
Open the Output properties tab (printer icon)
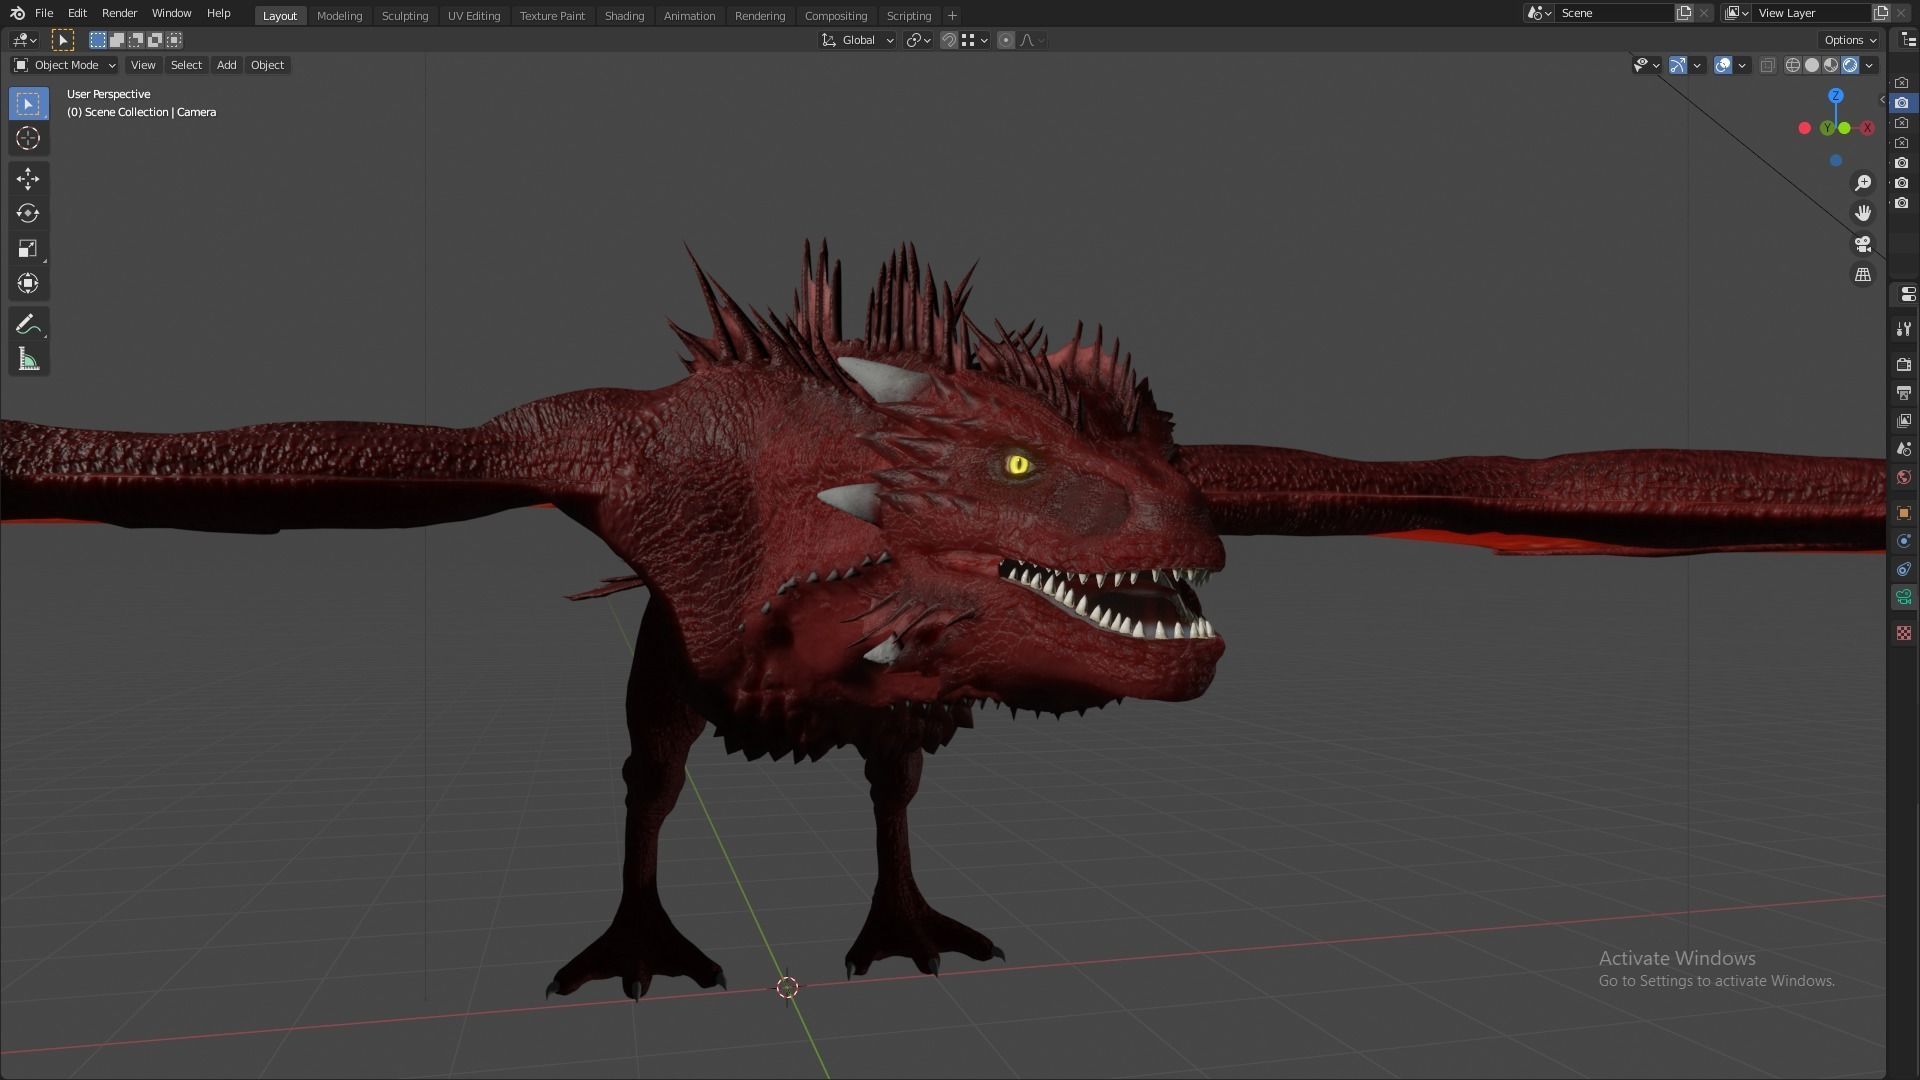click(1904, 393)
